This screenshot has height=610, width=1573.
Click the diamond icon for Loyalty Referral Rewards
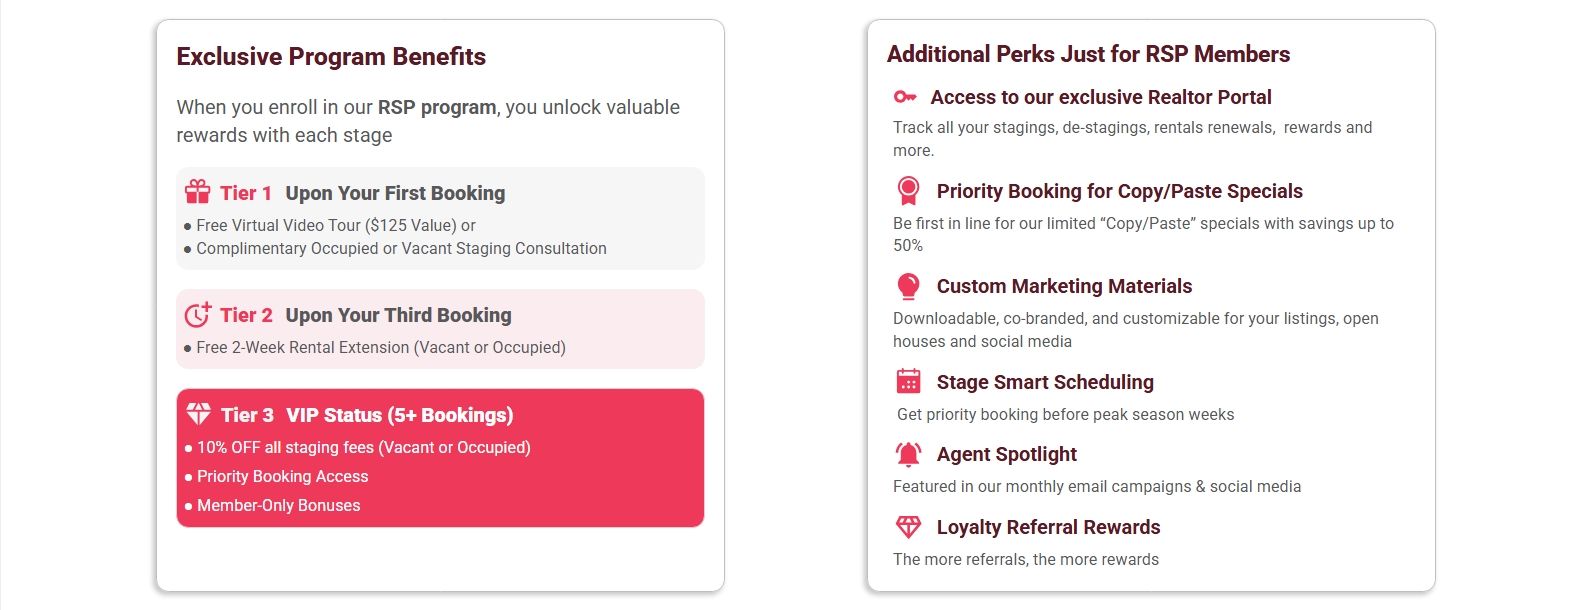tap(908, 527)
